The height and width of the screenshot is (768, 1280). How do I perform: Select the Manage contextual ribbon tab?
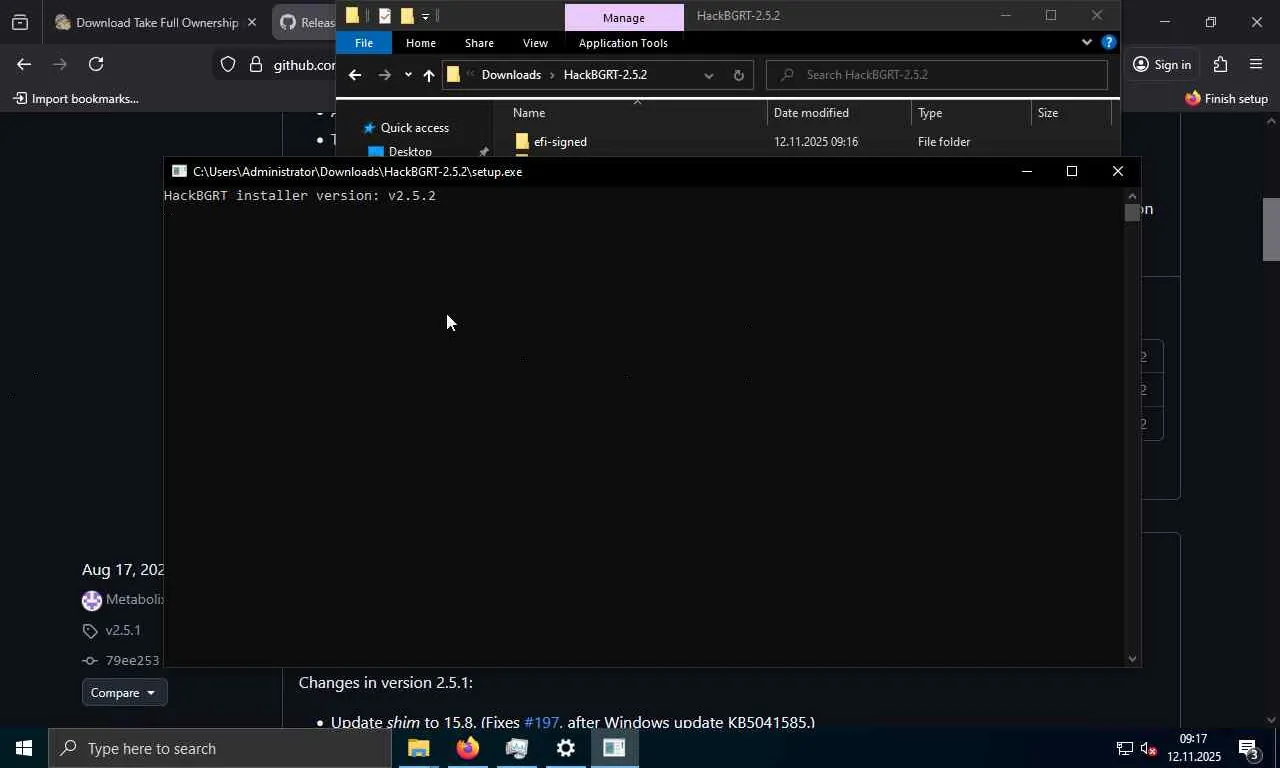tap(624, 17)
